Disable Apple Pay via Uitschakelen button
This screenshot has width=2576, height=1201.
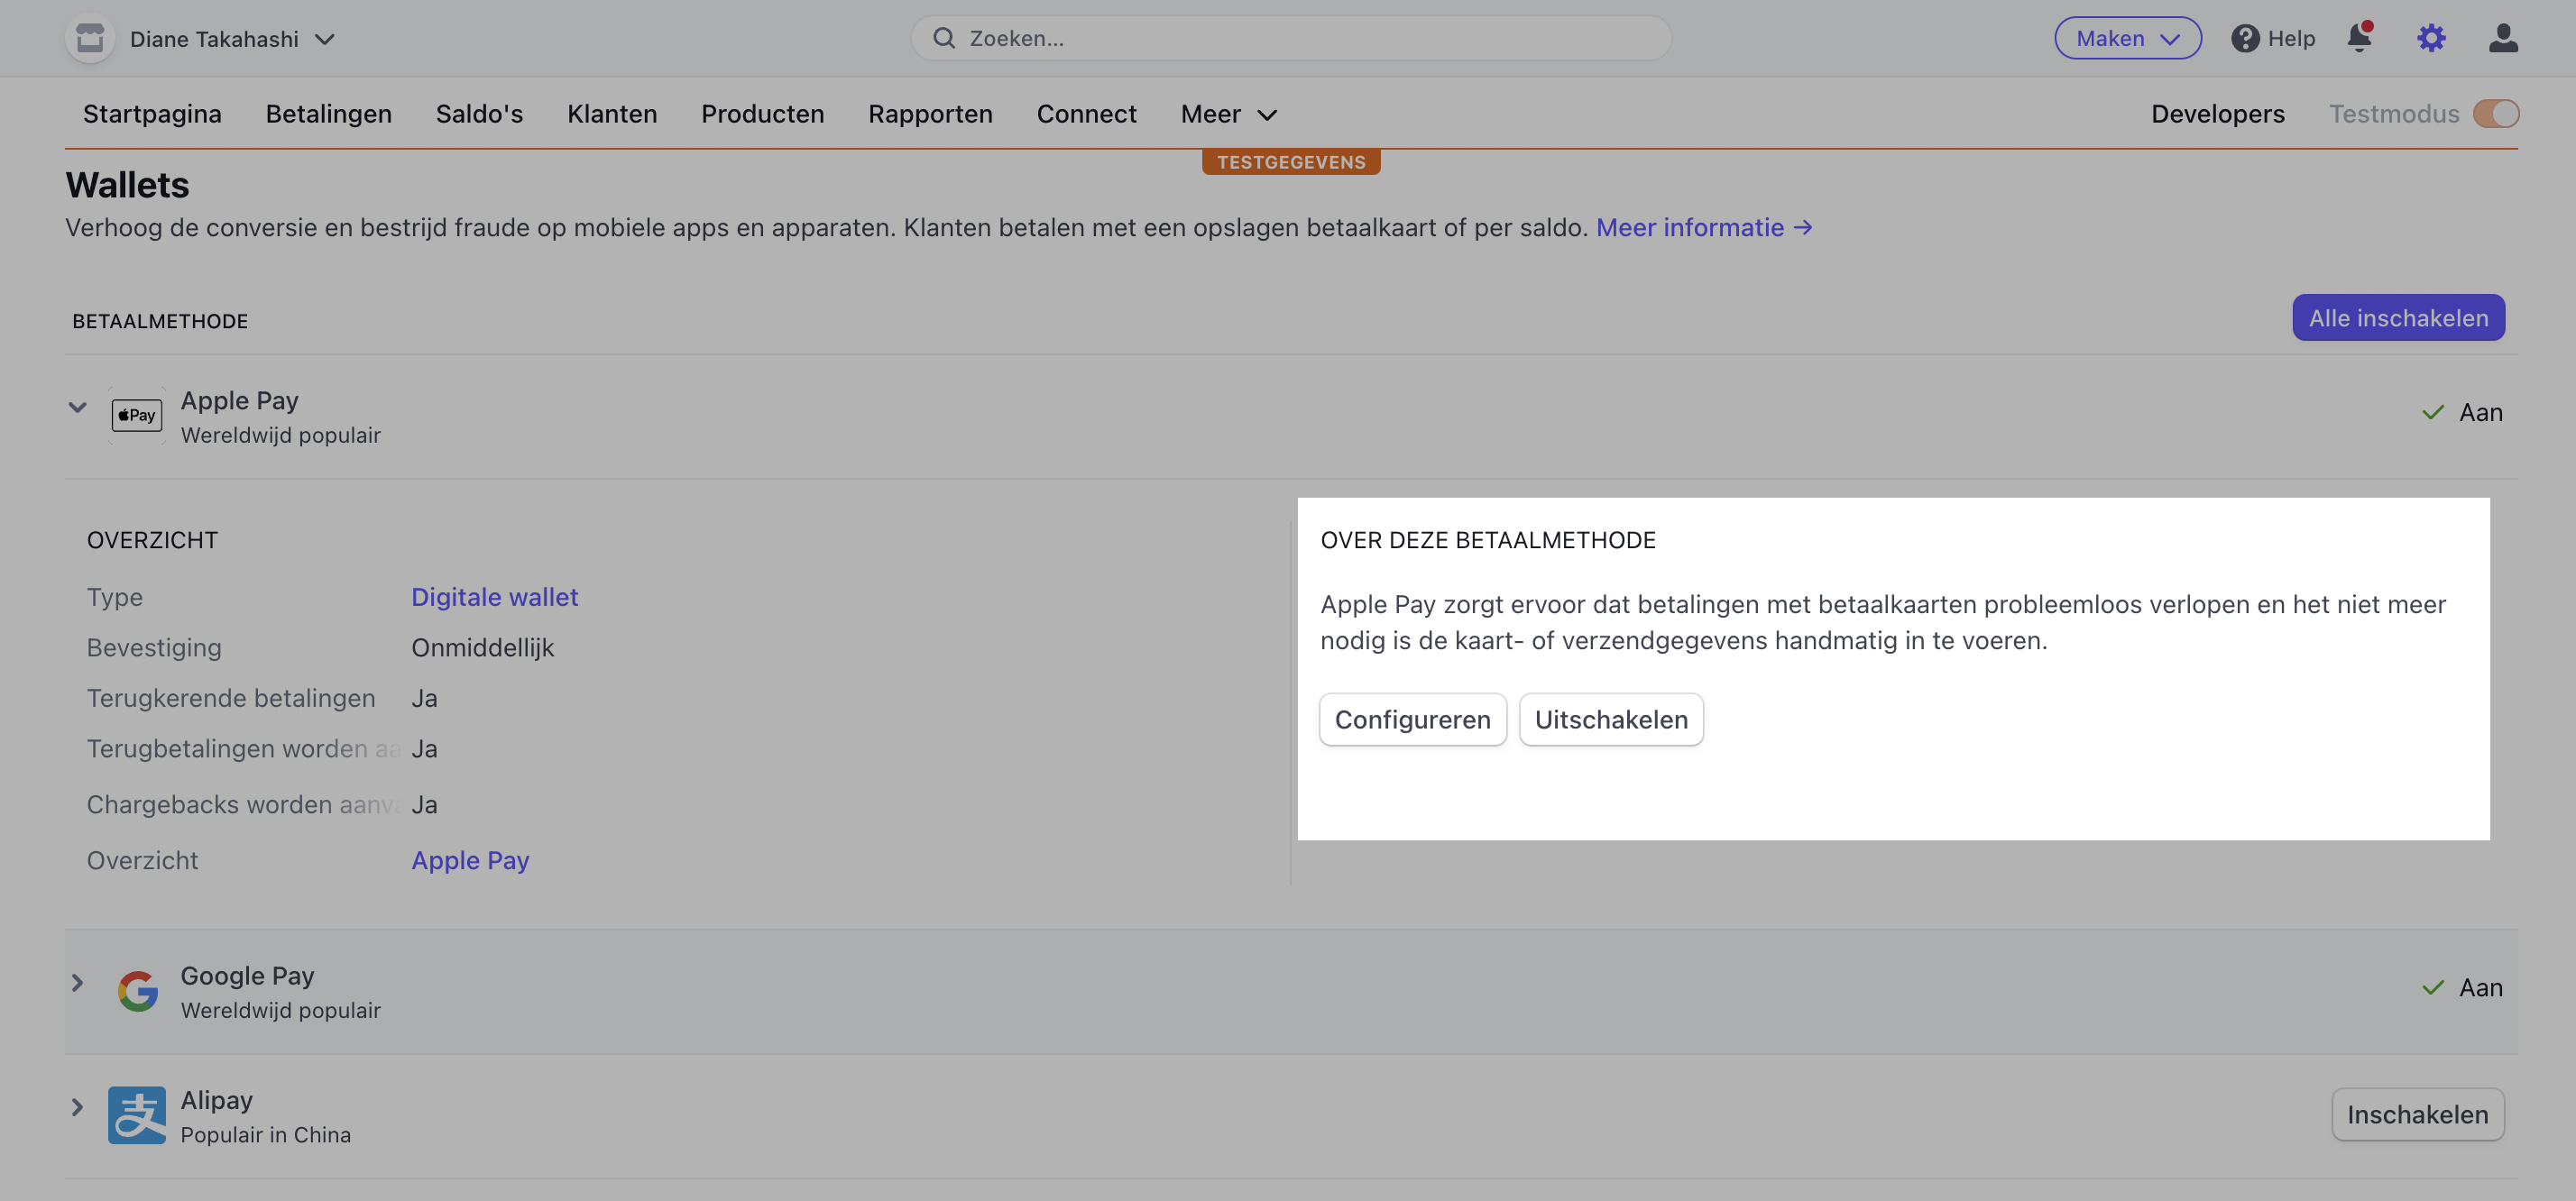[1610, 718]
